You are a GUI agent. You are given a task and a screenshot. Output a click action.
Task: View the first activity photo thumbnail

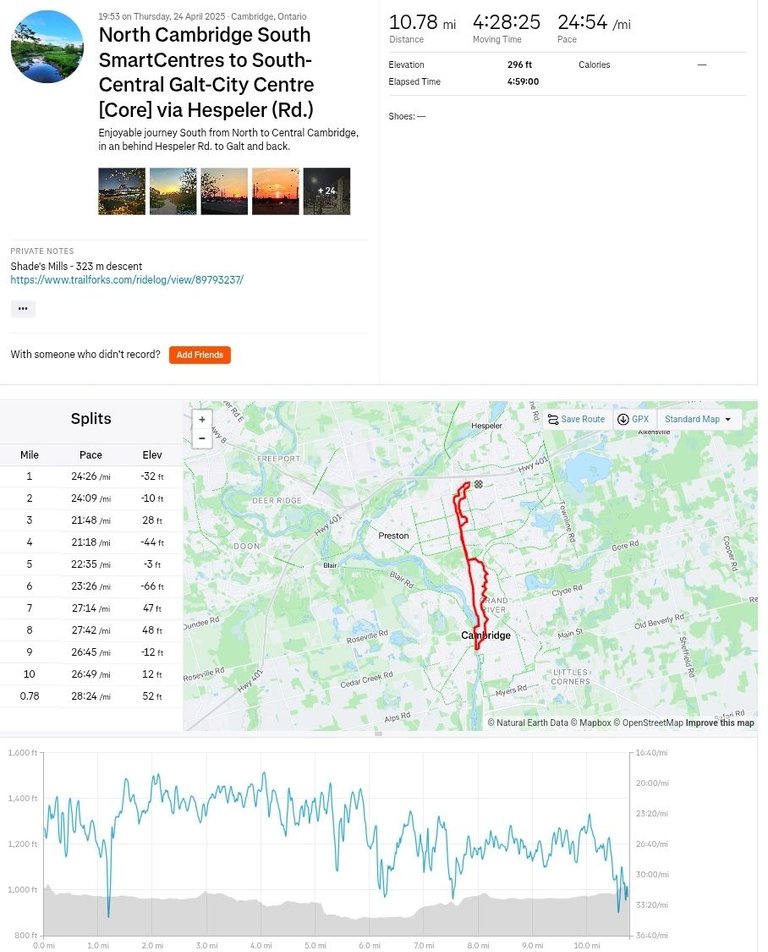click(x=122, y=191)
